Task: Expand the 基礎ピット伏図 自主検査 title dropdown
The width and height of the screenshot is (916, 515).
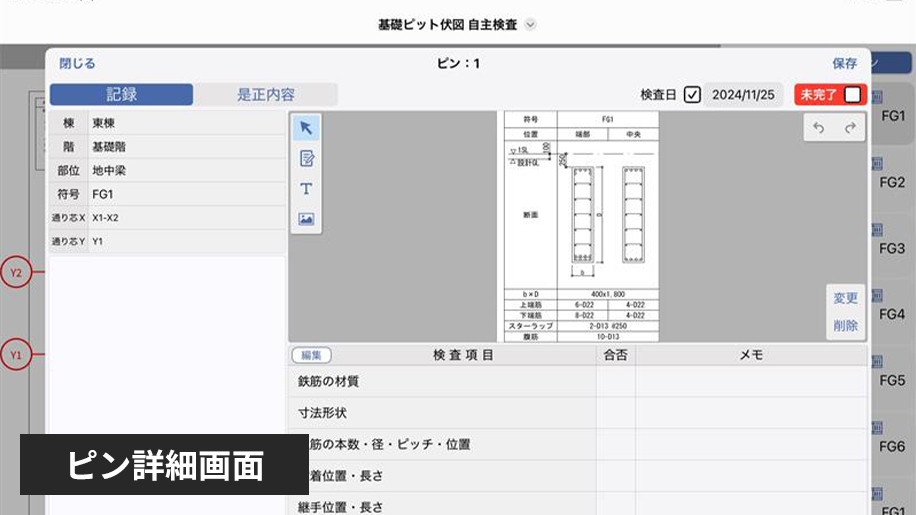Action: point(530,24)
